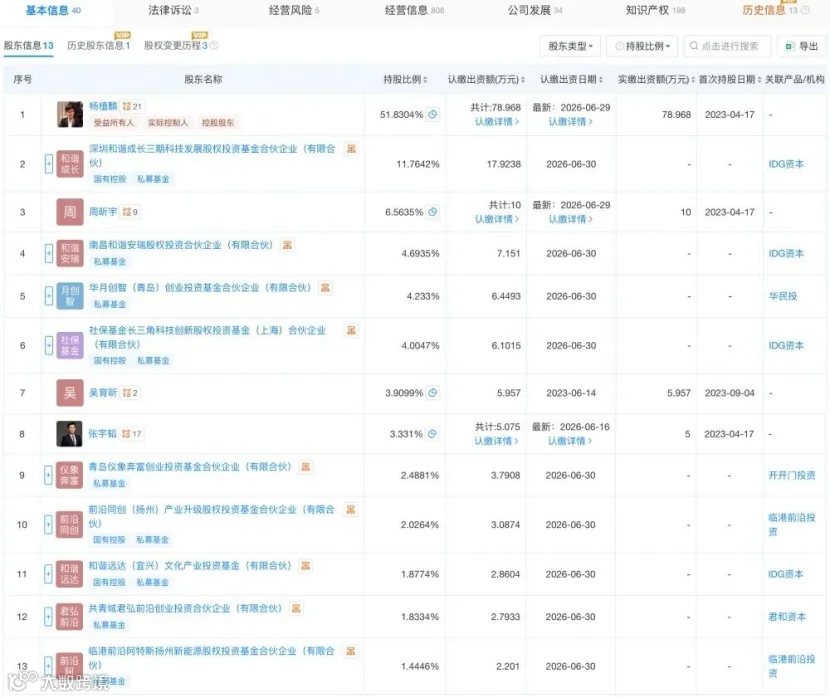Expand the 前沿同创（扬州） shareholder row

[x=48, y=524]
